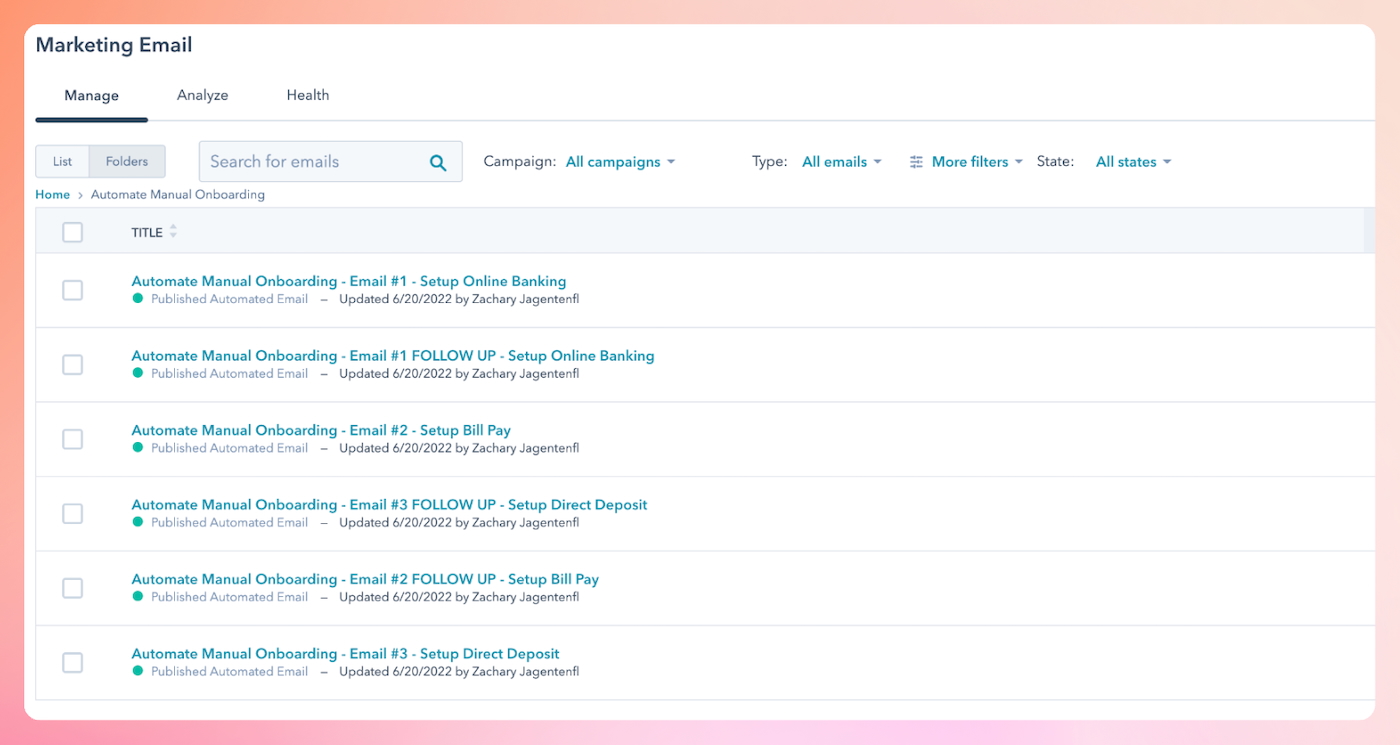Open Email #3 FOLLOW UP - Setup Direct Deposit
Screen dimensions: 1400x745
click(x=389, y=505)
